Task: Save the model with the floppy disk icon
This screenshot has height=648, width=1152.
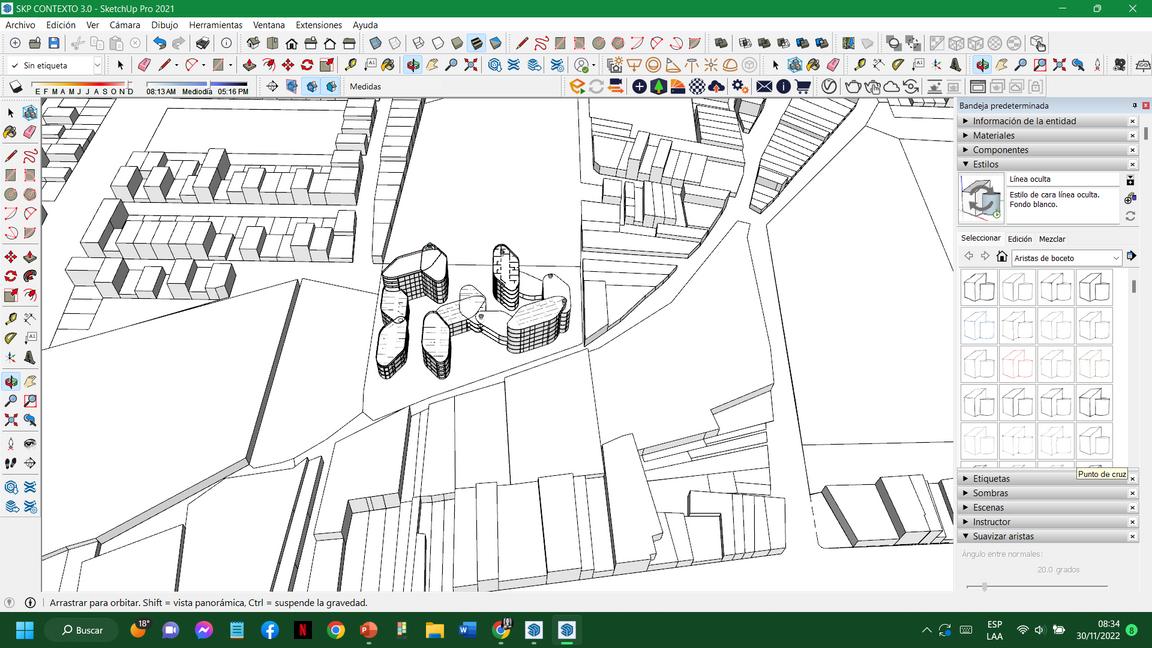Action: (x=54, y=43)
